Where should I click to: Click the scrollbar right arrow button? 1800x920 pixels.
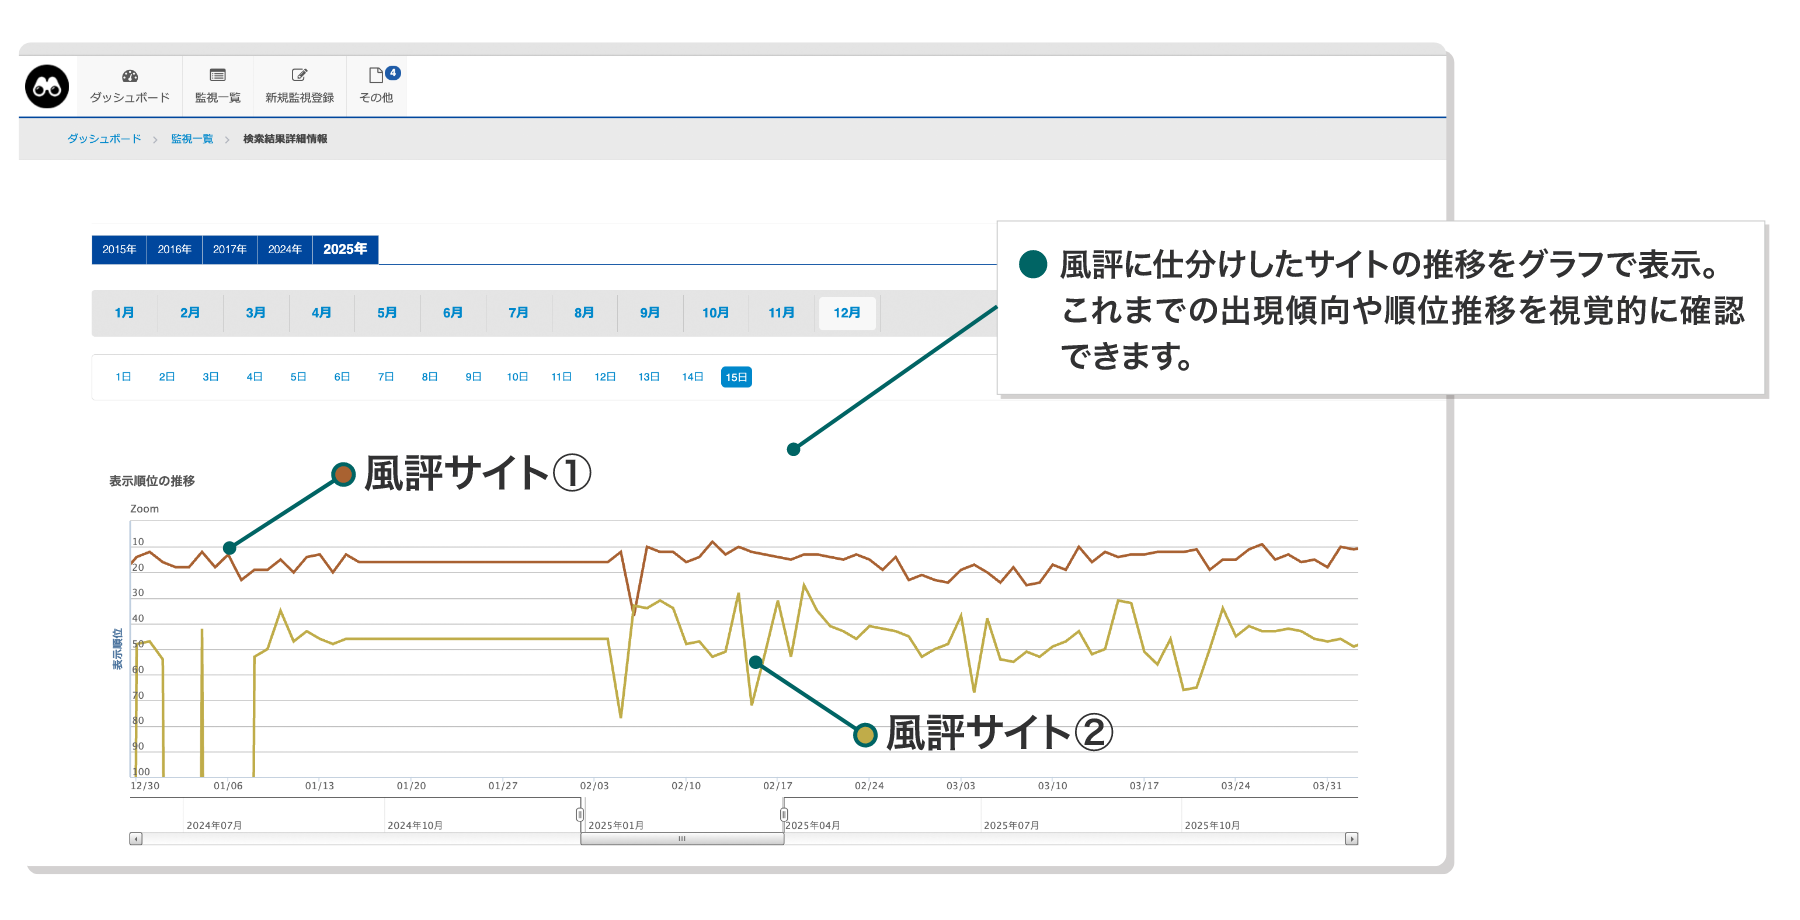click(x=1351, y=839)
